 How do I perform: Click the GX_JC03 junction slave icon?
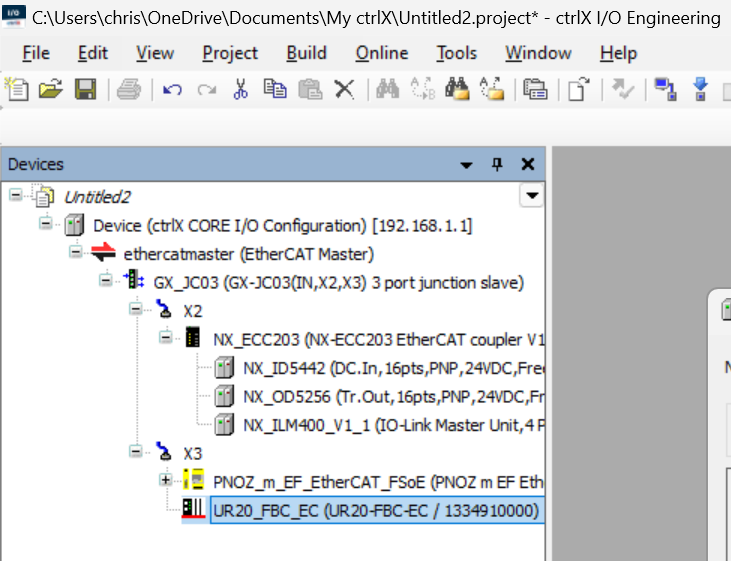[x=133, y=281]
